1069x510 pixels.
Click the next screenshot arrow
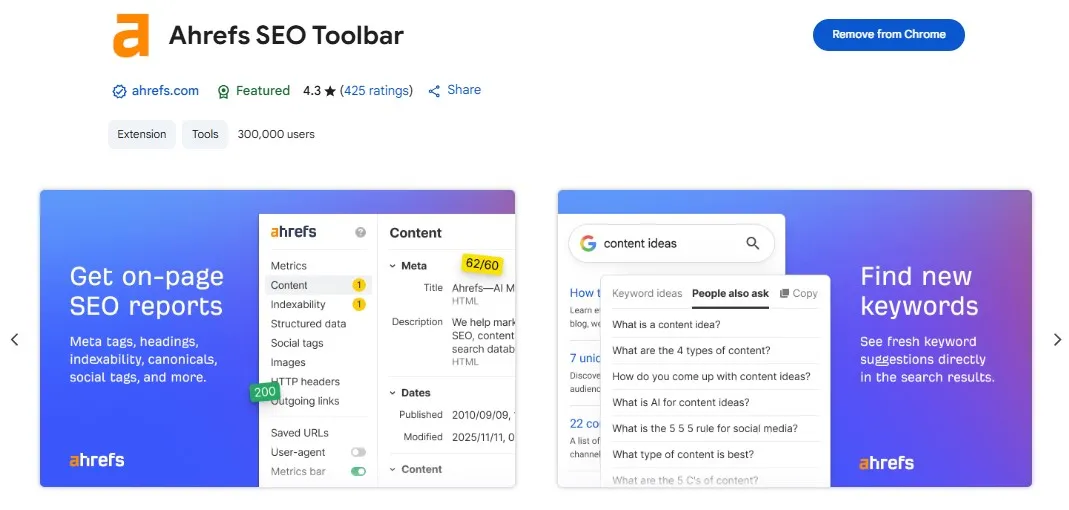coord(1057,340)
